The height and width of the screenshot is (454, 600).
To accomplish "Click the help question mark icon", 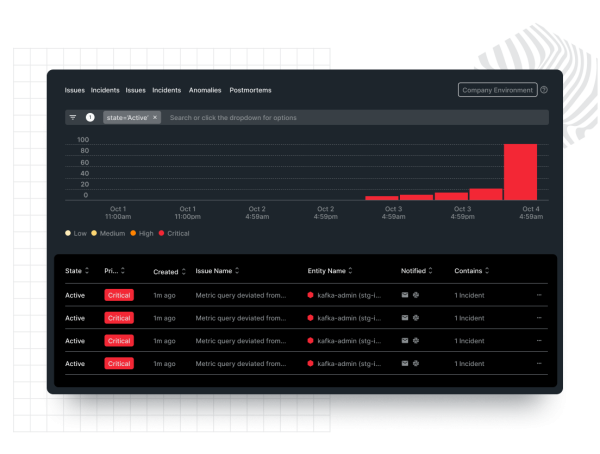I will tap(544, 90).
